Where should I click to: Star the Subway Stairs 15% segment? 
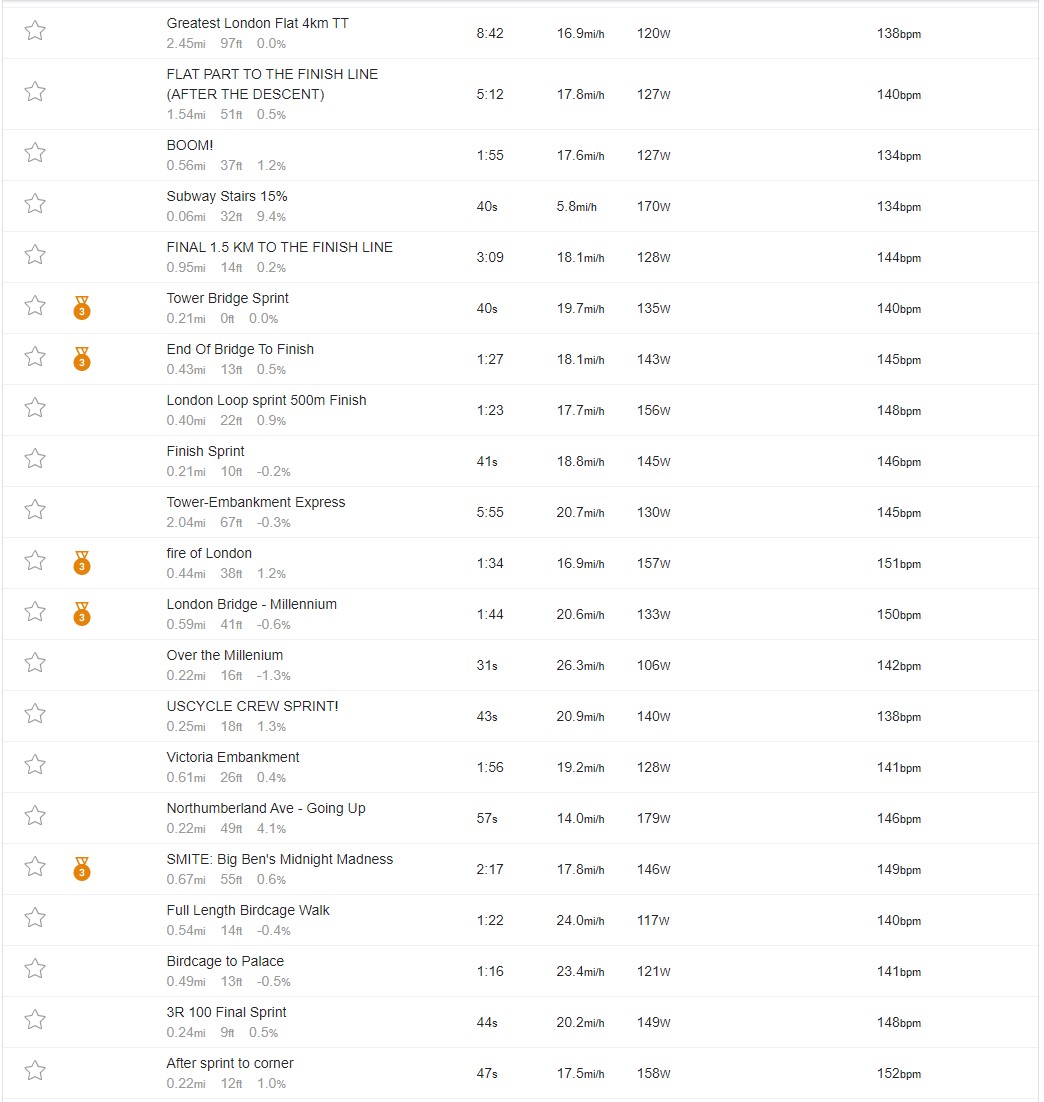click(x=35, y=204)
